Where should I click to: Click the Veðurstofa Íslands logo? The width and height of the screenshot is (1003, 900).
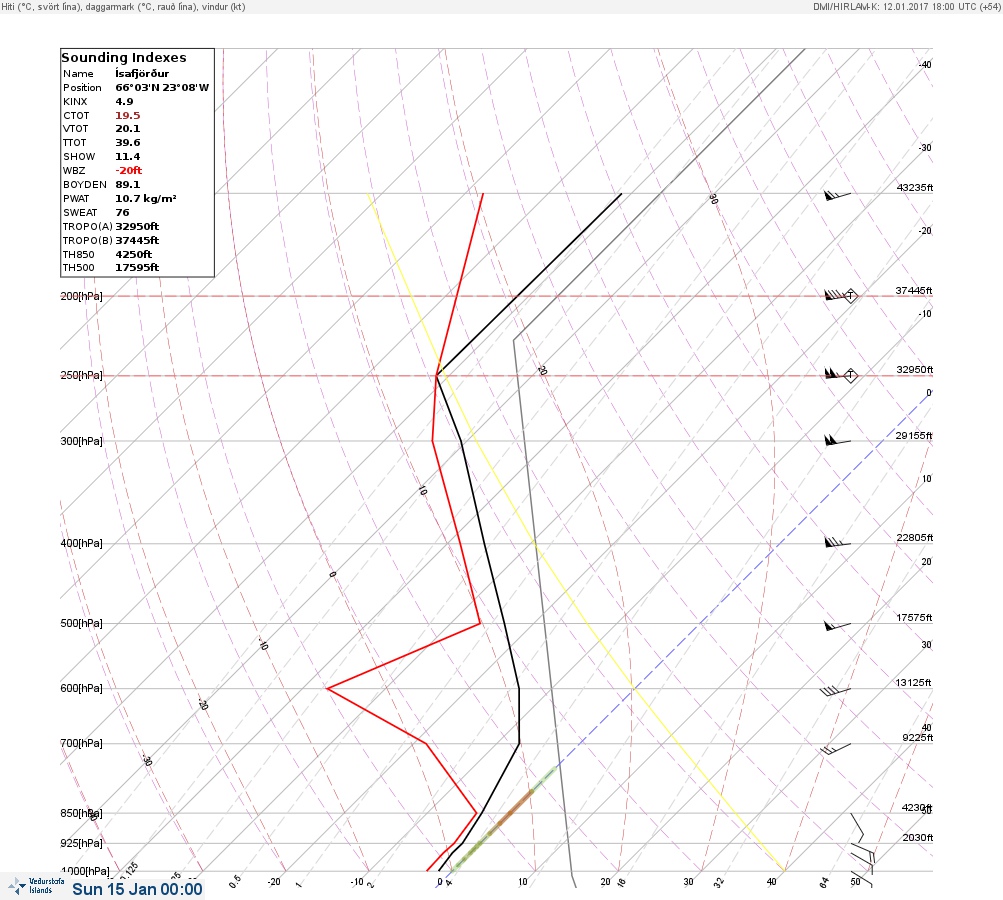coord(35,886)
